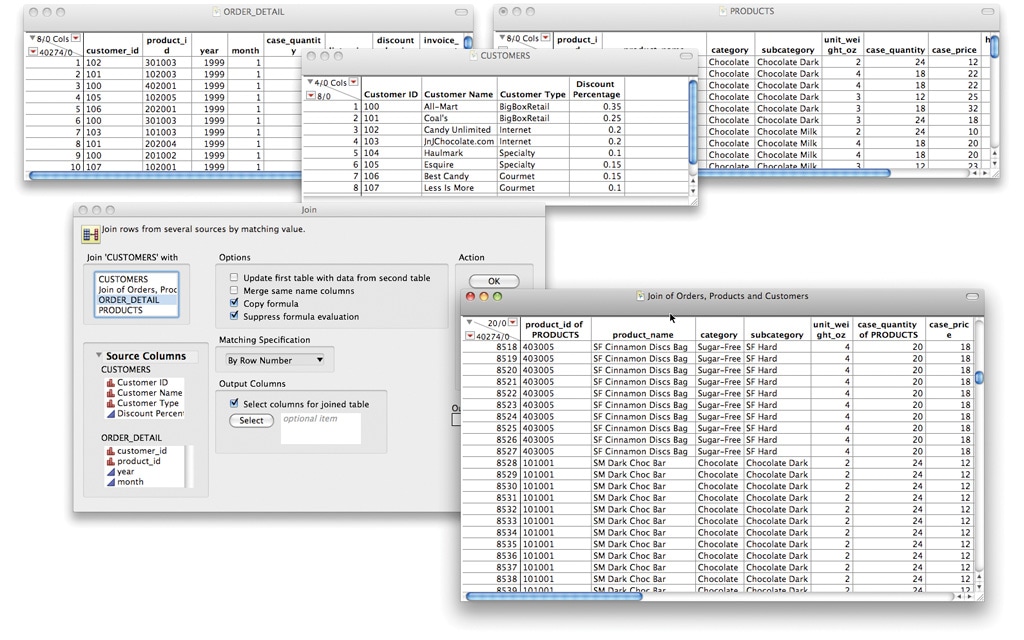Click the continuous icon beside year source column
The width and height of the screenshot is (1024, 640).
[x=111, y=472]
